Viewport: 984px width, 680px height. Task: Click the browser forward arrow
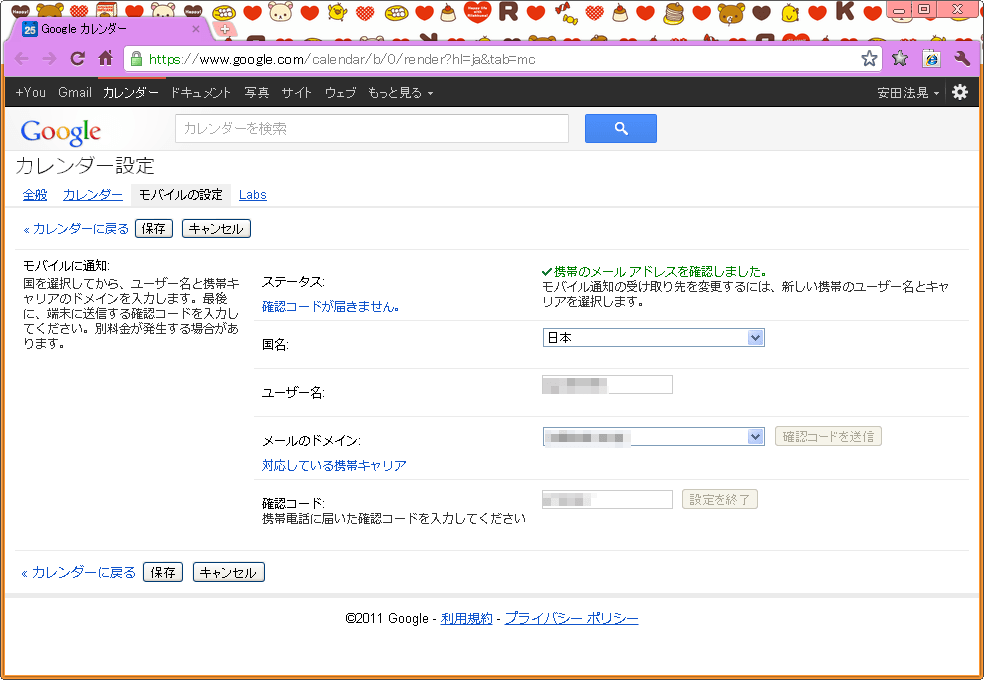(x=49, y=58)
